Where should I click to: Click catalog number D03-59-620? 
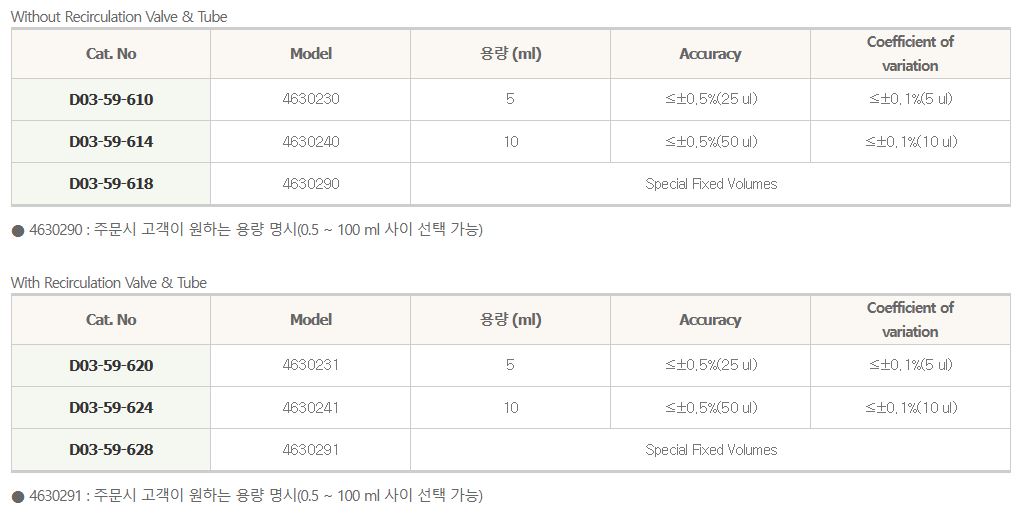[111, 366]
